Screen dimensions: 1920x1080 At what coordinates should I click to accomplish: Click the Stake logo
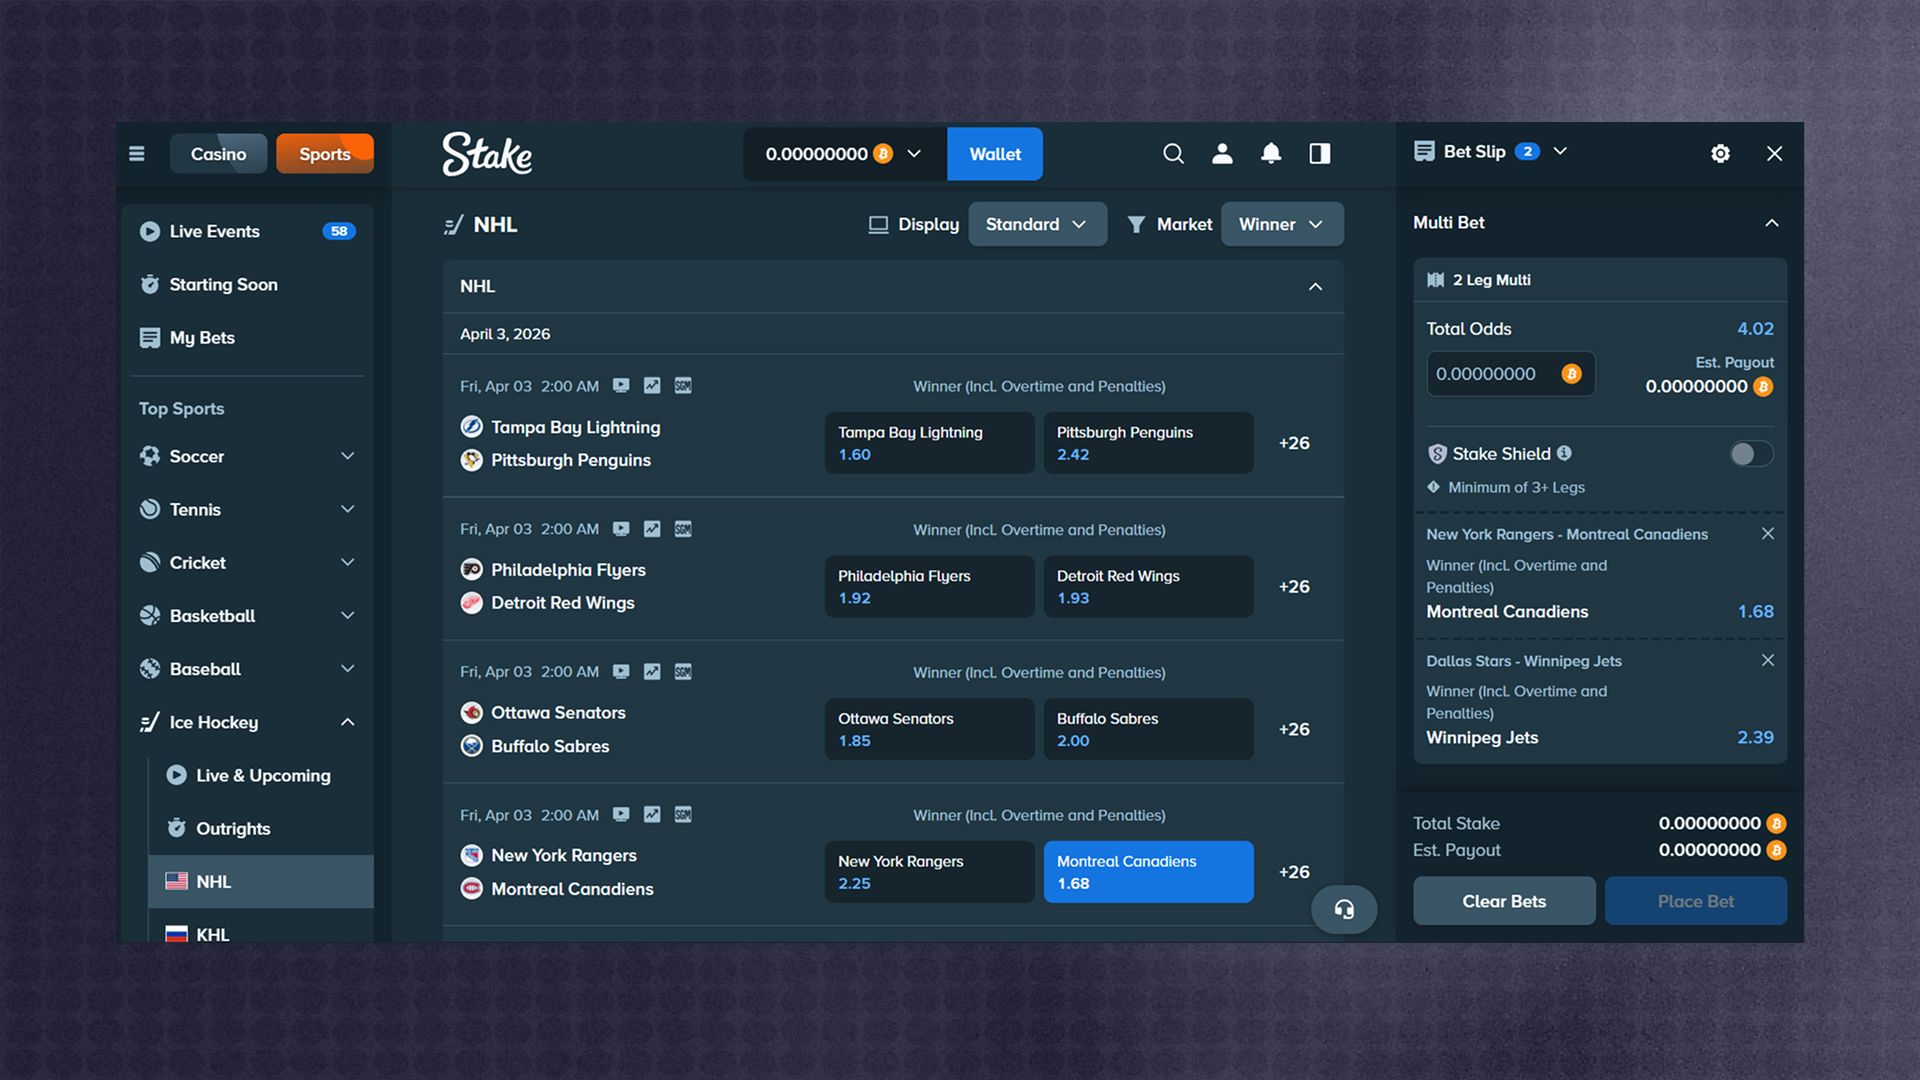click(487, 154)
